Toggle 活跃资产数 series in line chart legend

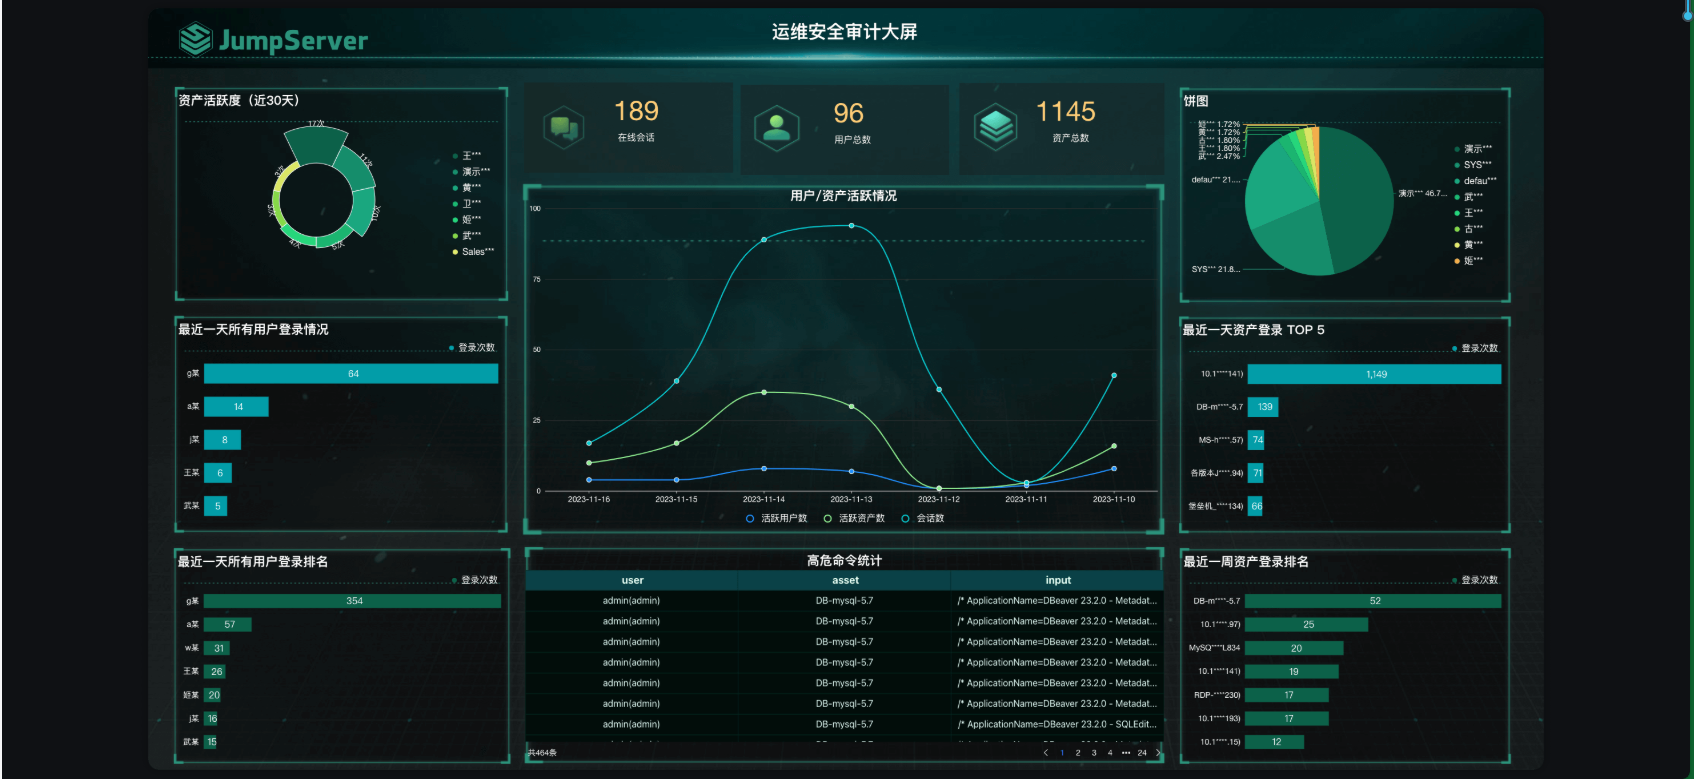click(x=854, y=518)
